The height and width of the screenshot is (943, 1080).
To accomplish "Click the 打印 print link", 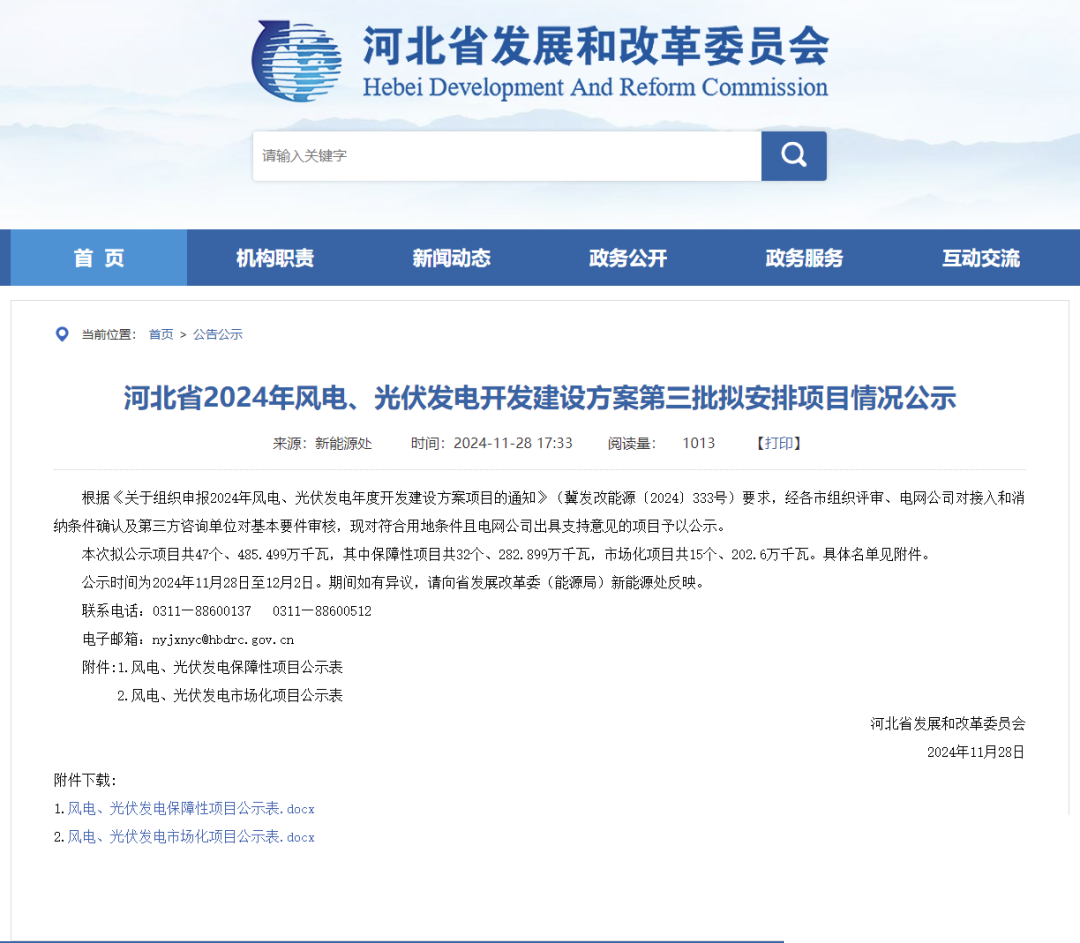I will tap(778, 443).
